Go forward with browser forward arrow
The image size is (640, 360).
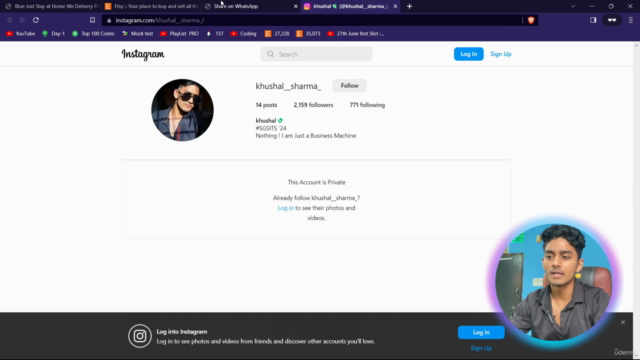22,20
